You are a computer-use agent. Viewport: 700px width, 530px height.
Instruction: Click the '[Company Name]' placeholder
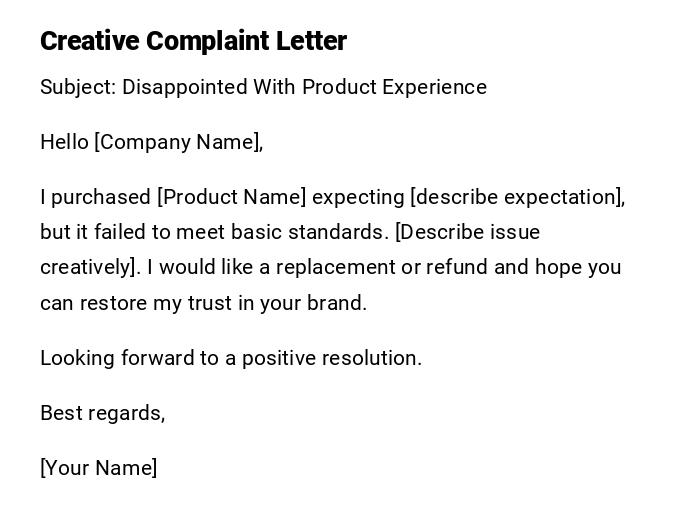[178, 142]
